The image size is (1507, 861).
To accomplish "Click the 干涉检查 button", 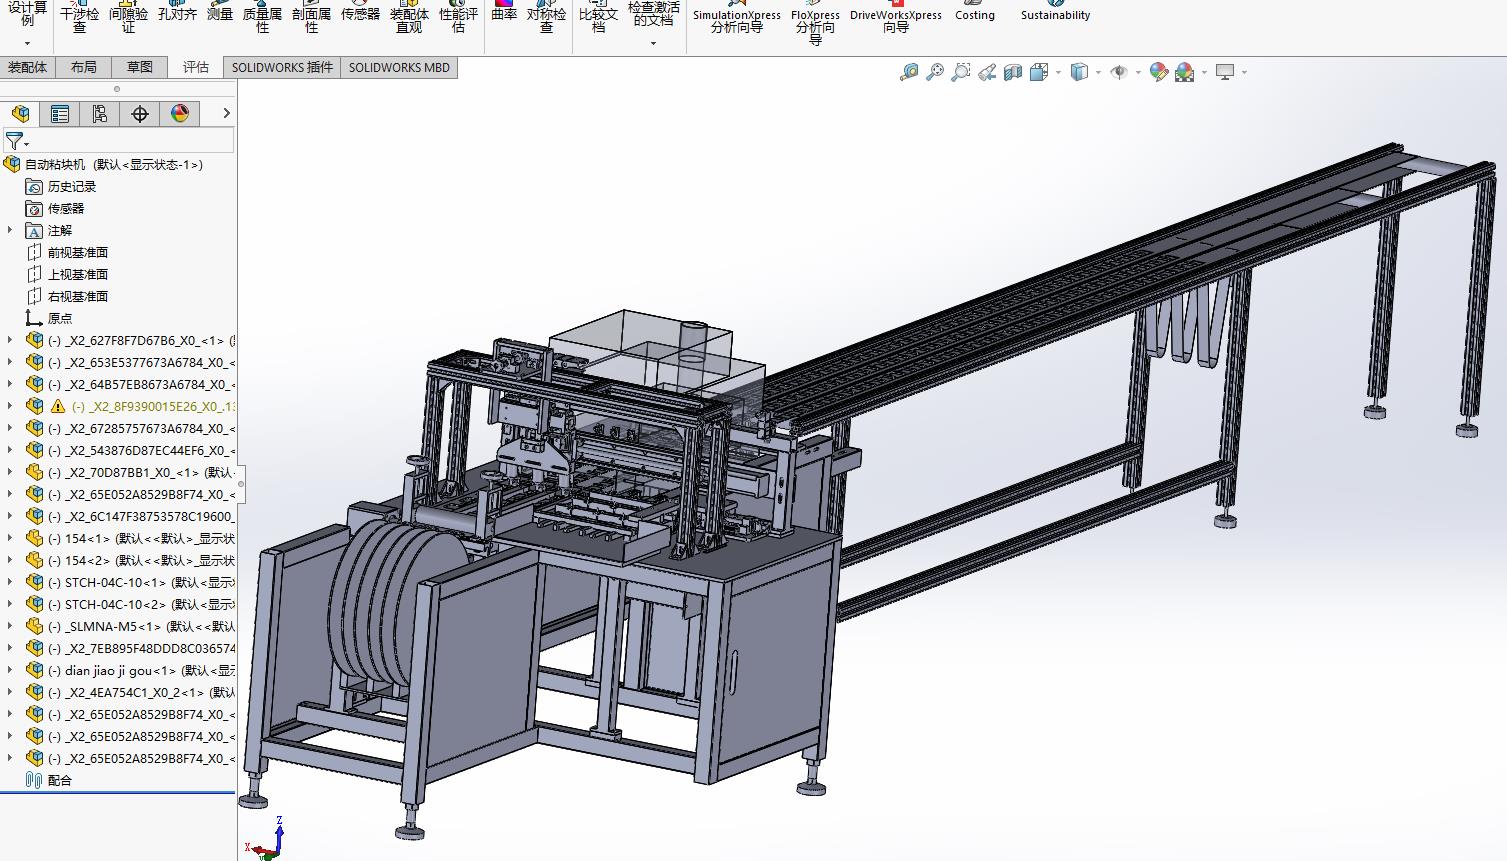I will [80, 15].
